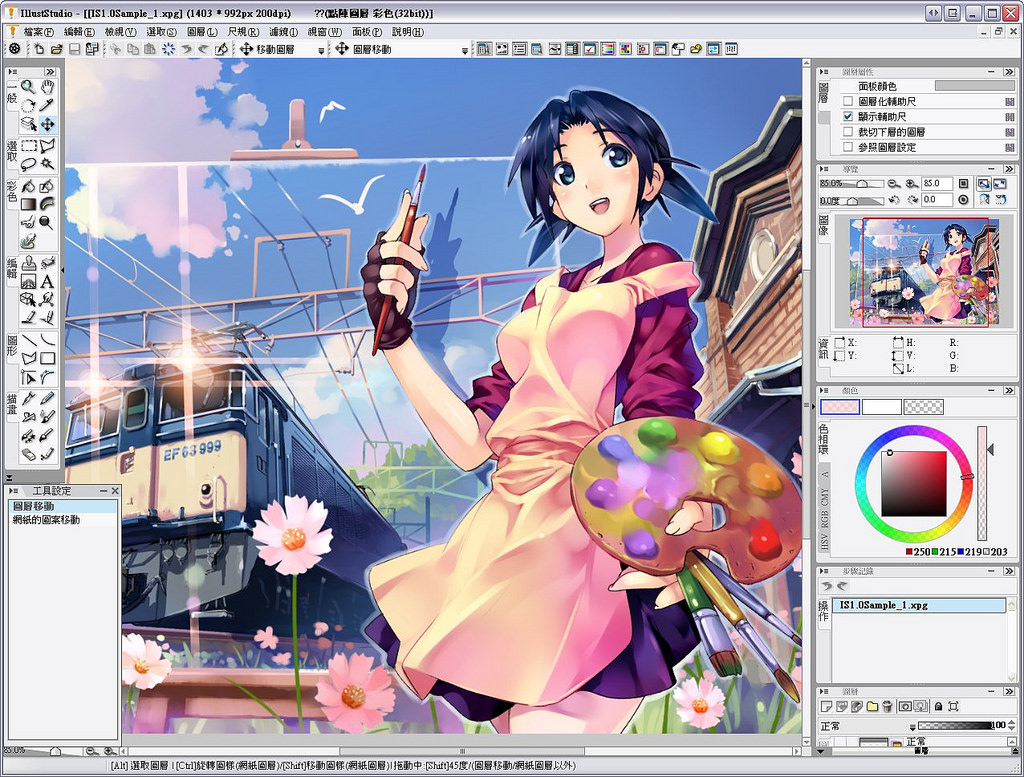Open the 圖層移動 sub-tool dropdown
This screenshot has height=777, width=1024.
[x=465, y=50]
